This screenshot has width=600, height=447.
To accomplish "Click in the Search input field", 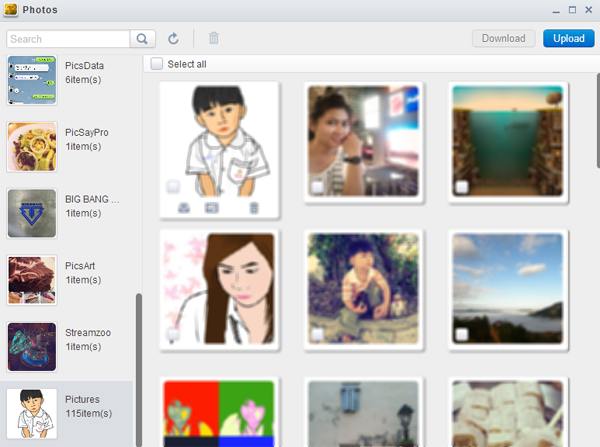I will 68,39.
